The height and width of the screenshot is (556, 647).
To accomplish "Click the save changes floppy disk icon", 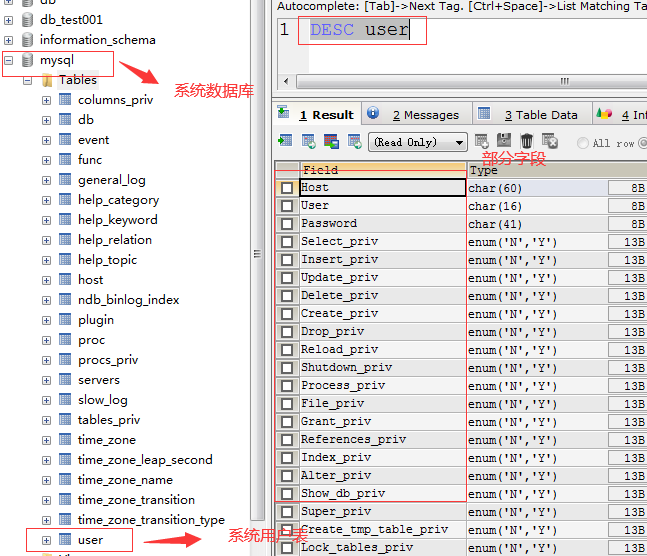I will [x=504, y=140].
